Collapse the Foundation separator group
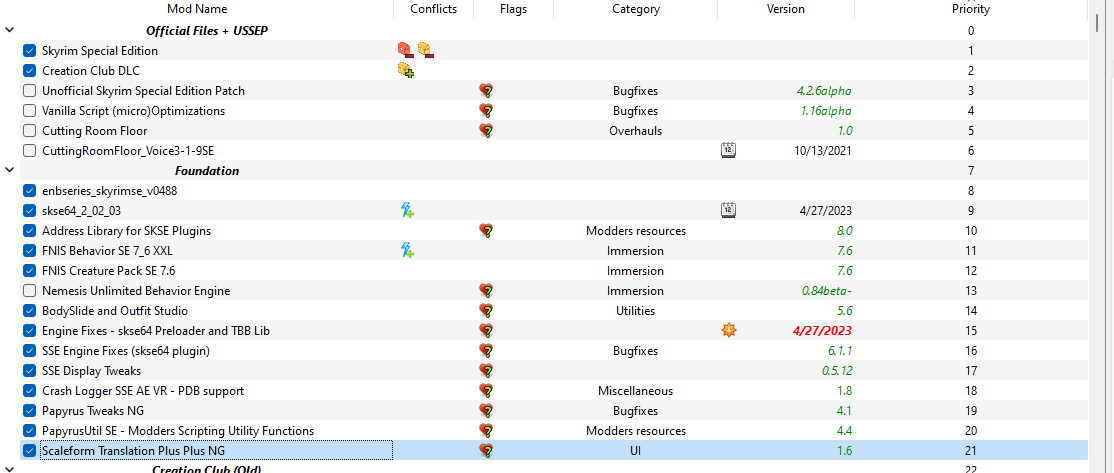 tap(9, 170)
